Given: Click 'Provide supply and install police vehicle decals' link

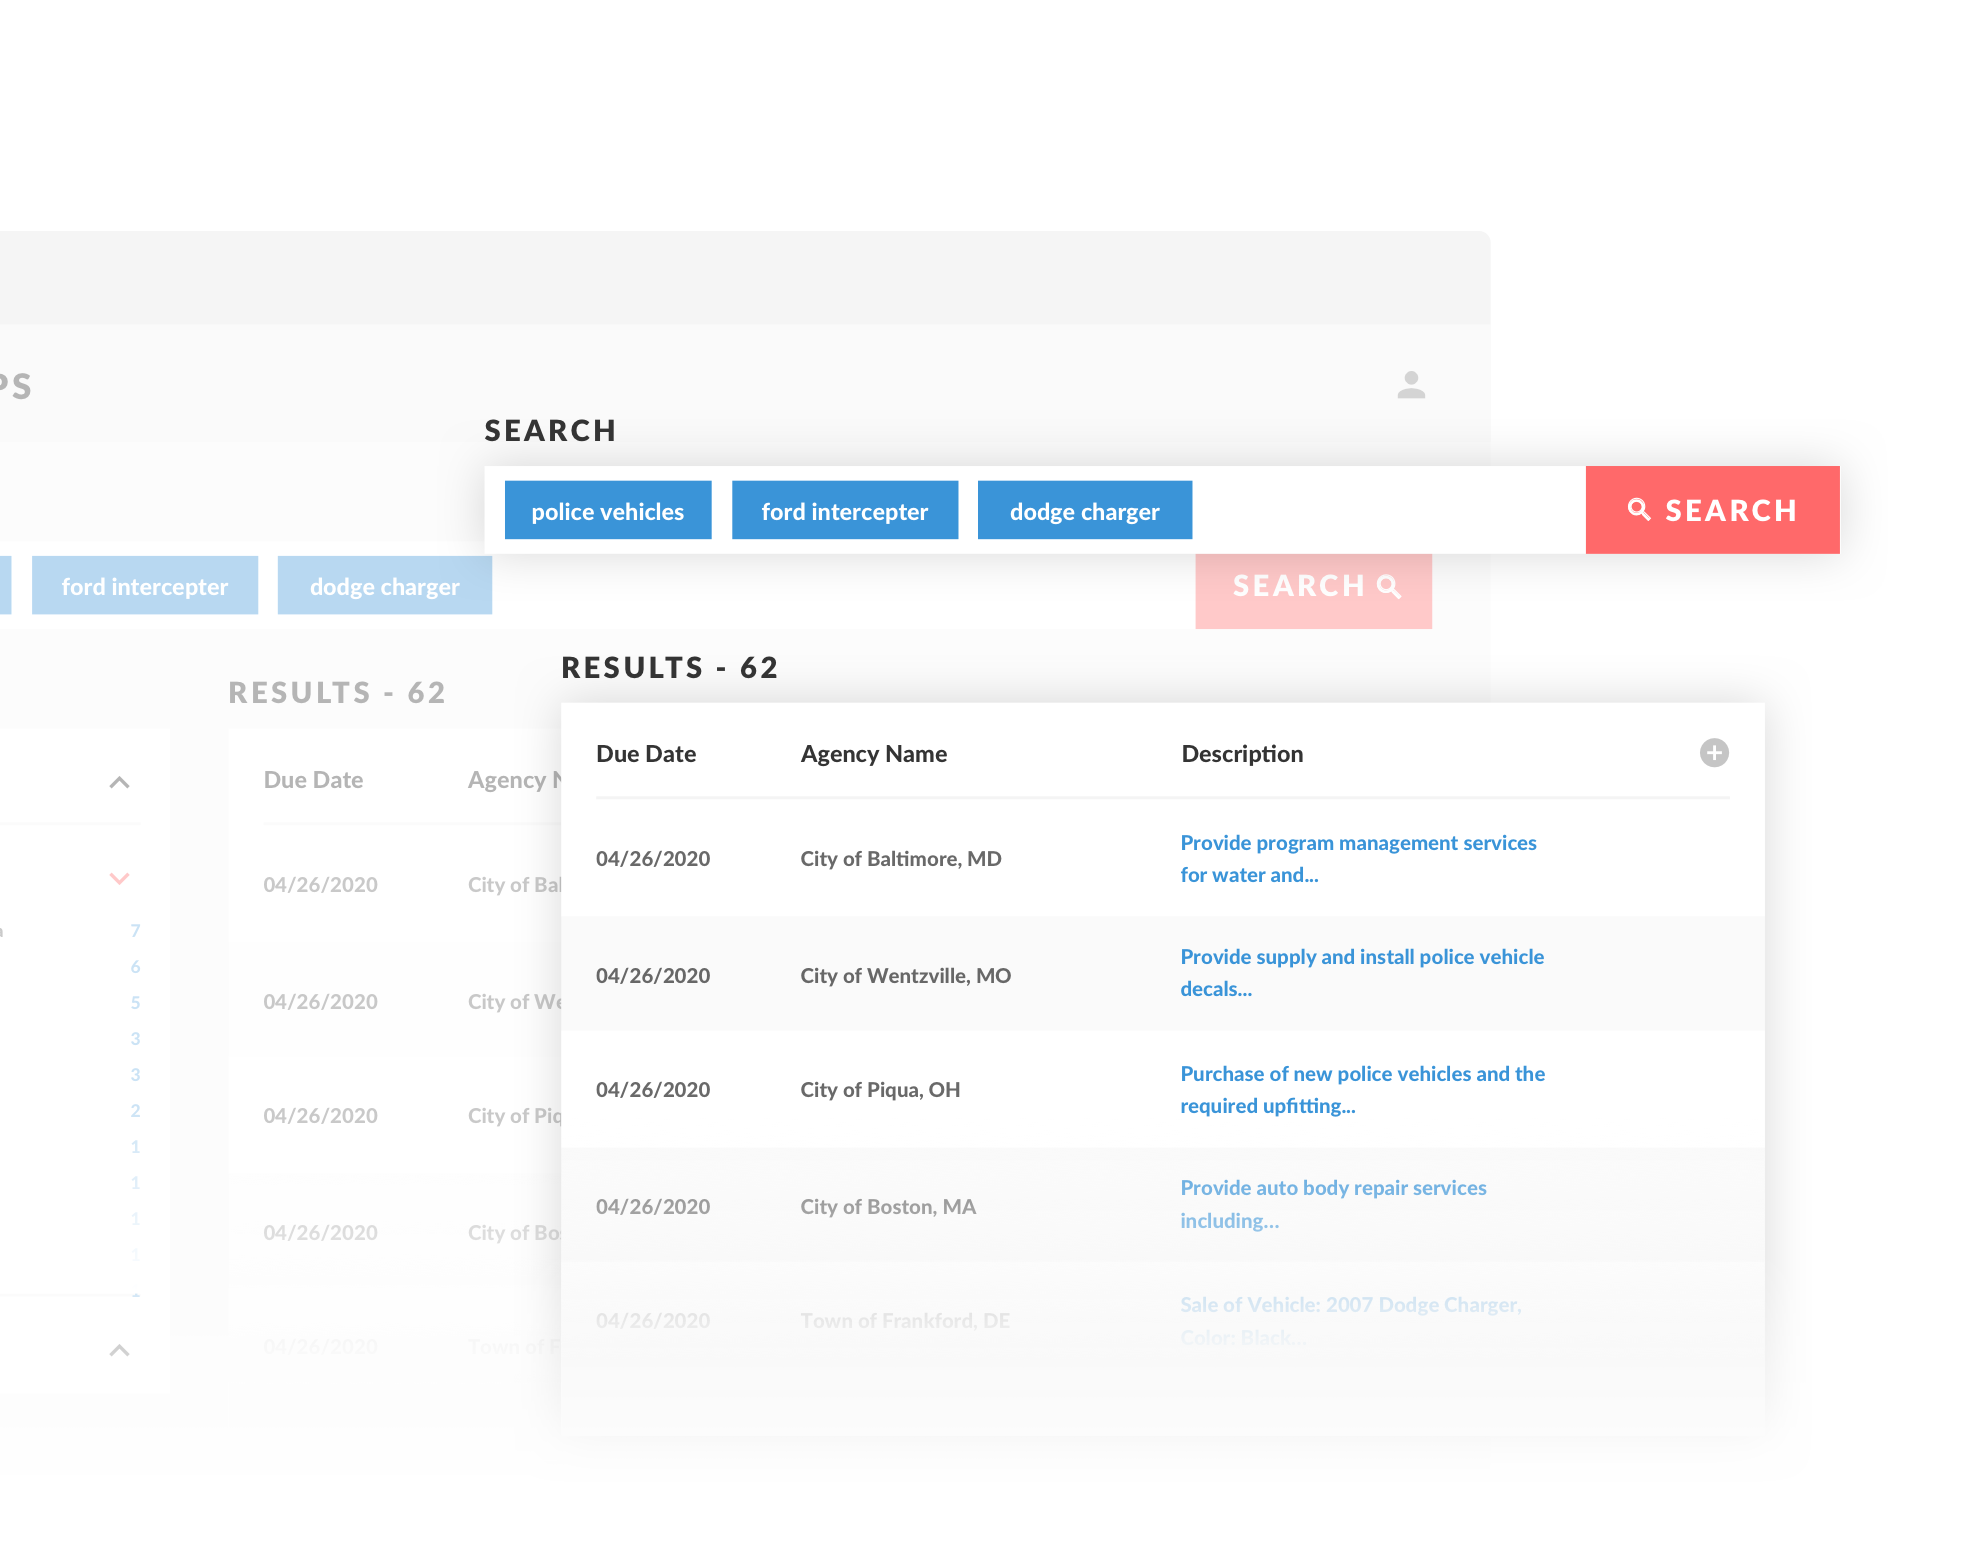Looking at the screenshot, I should (x=1361, y=972).
